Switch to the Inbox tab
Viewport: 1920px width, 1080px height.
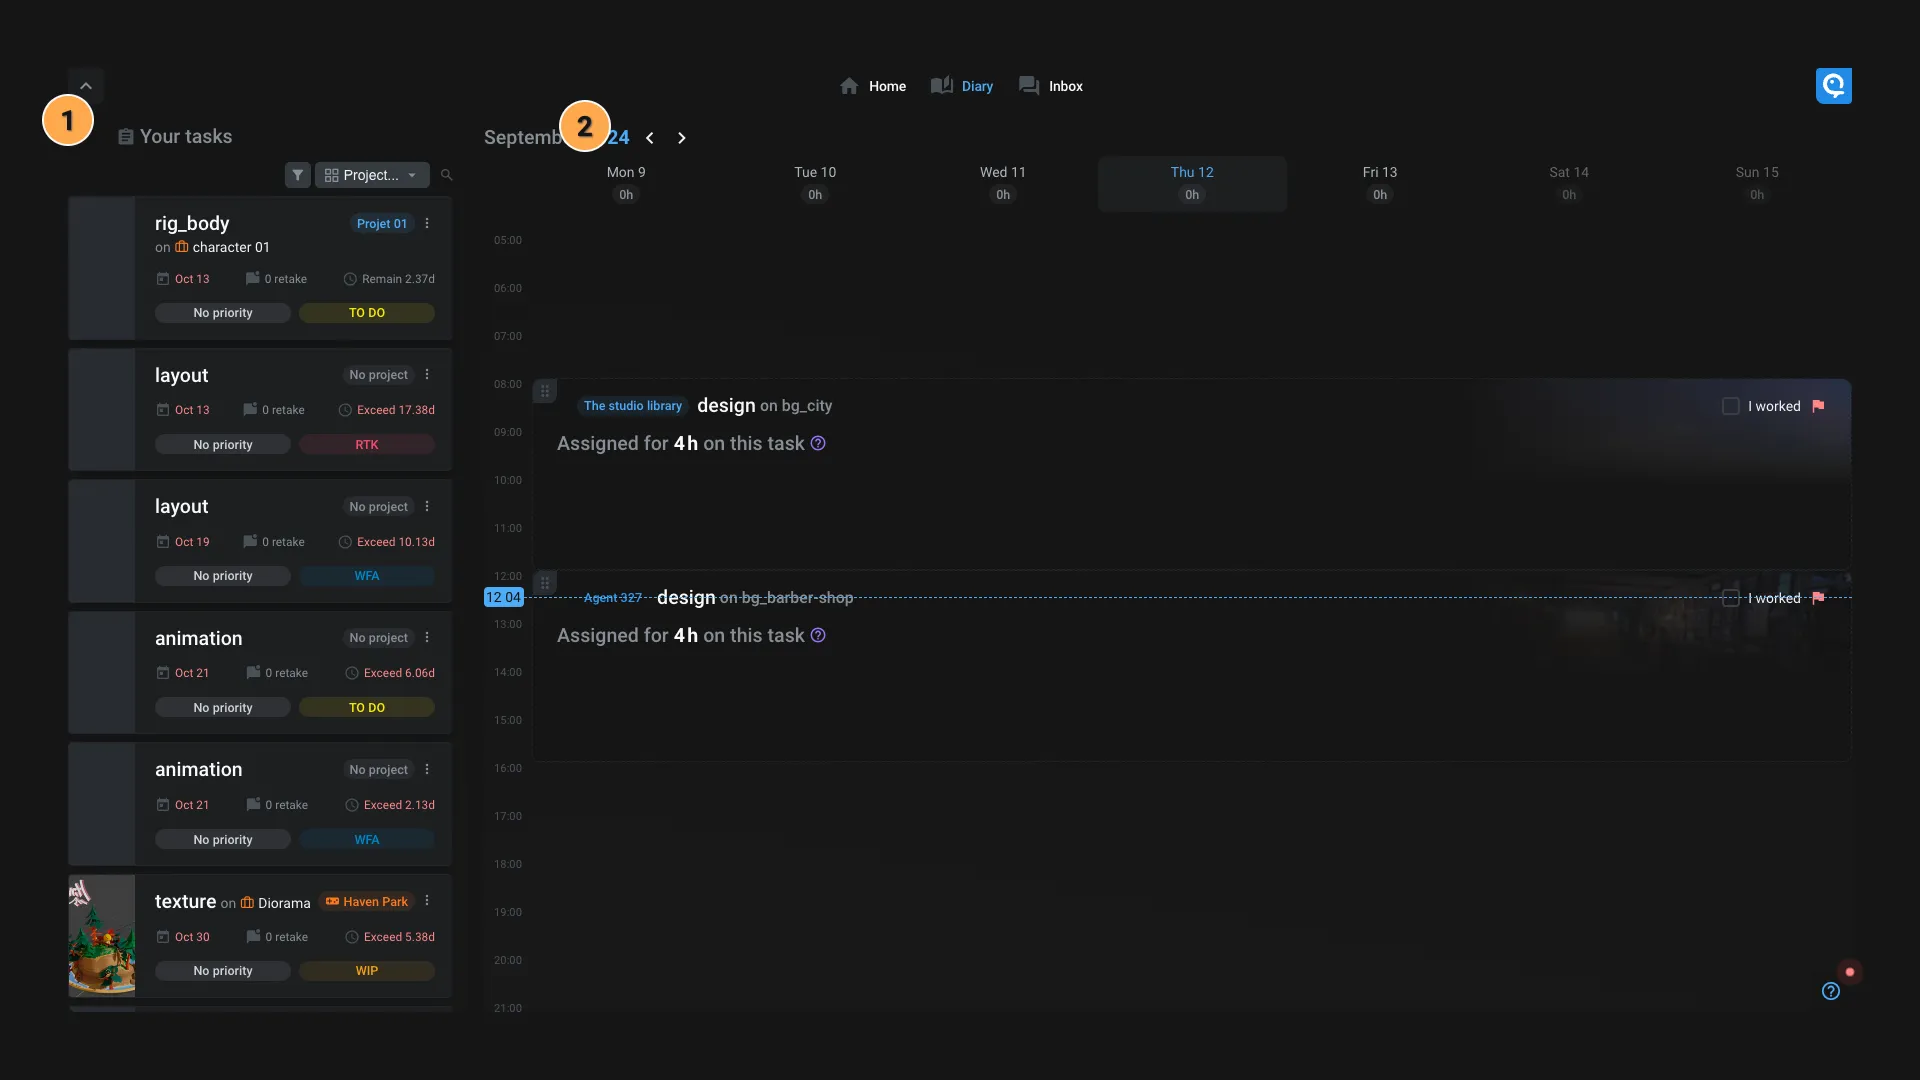point(1051,86)
